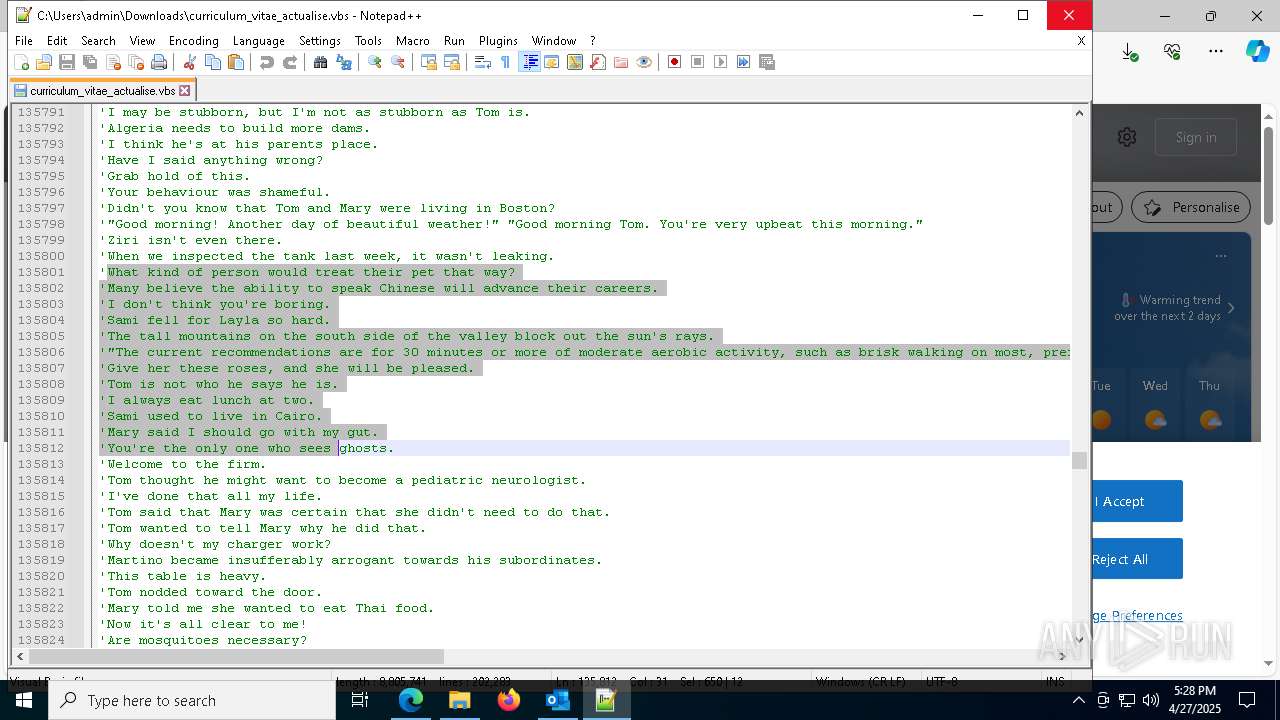Open Find with the binoculars icon
The height and width of the screenshot is (720, 1280).
tap(321, 62)
